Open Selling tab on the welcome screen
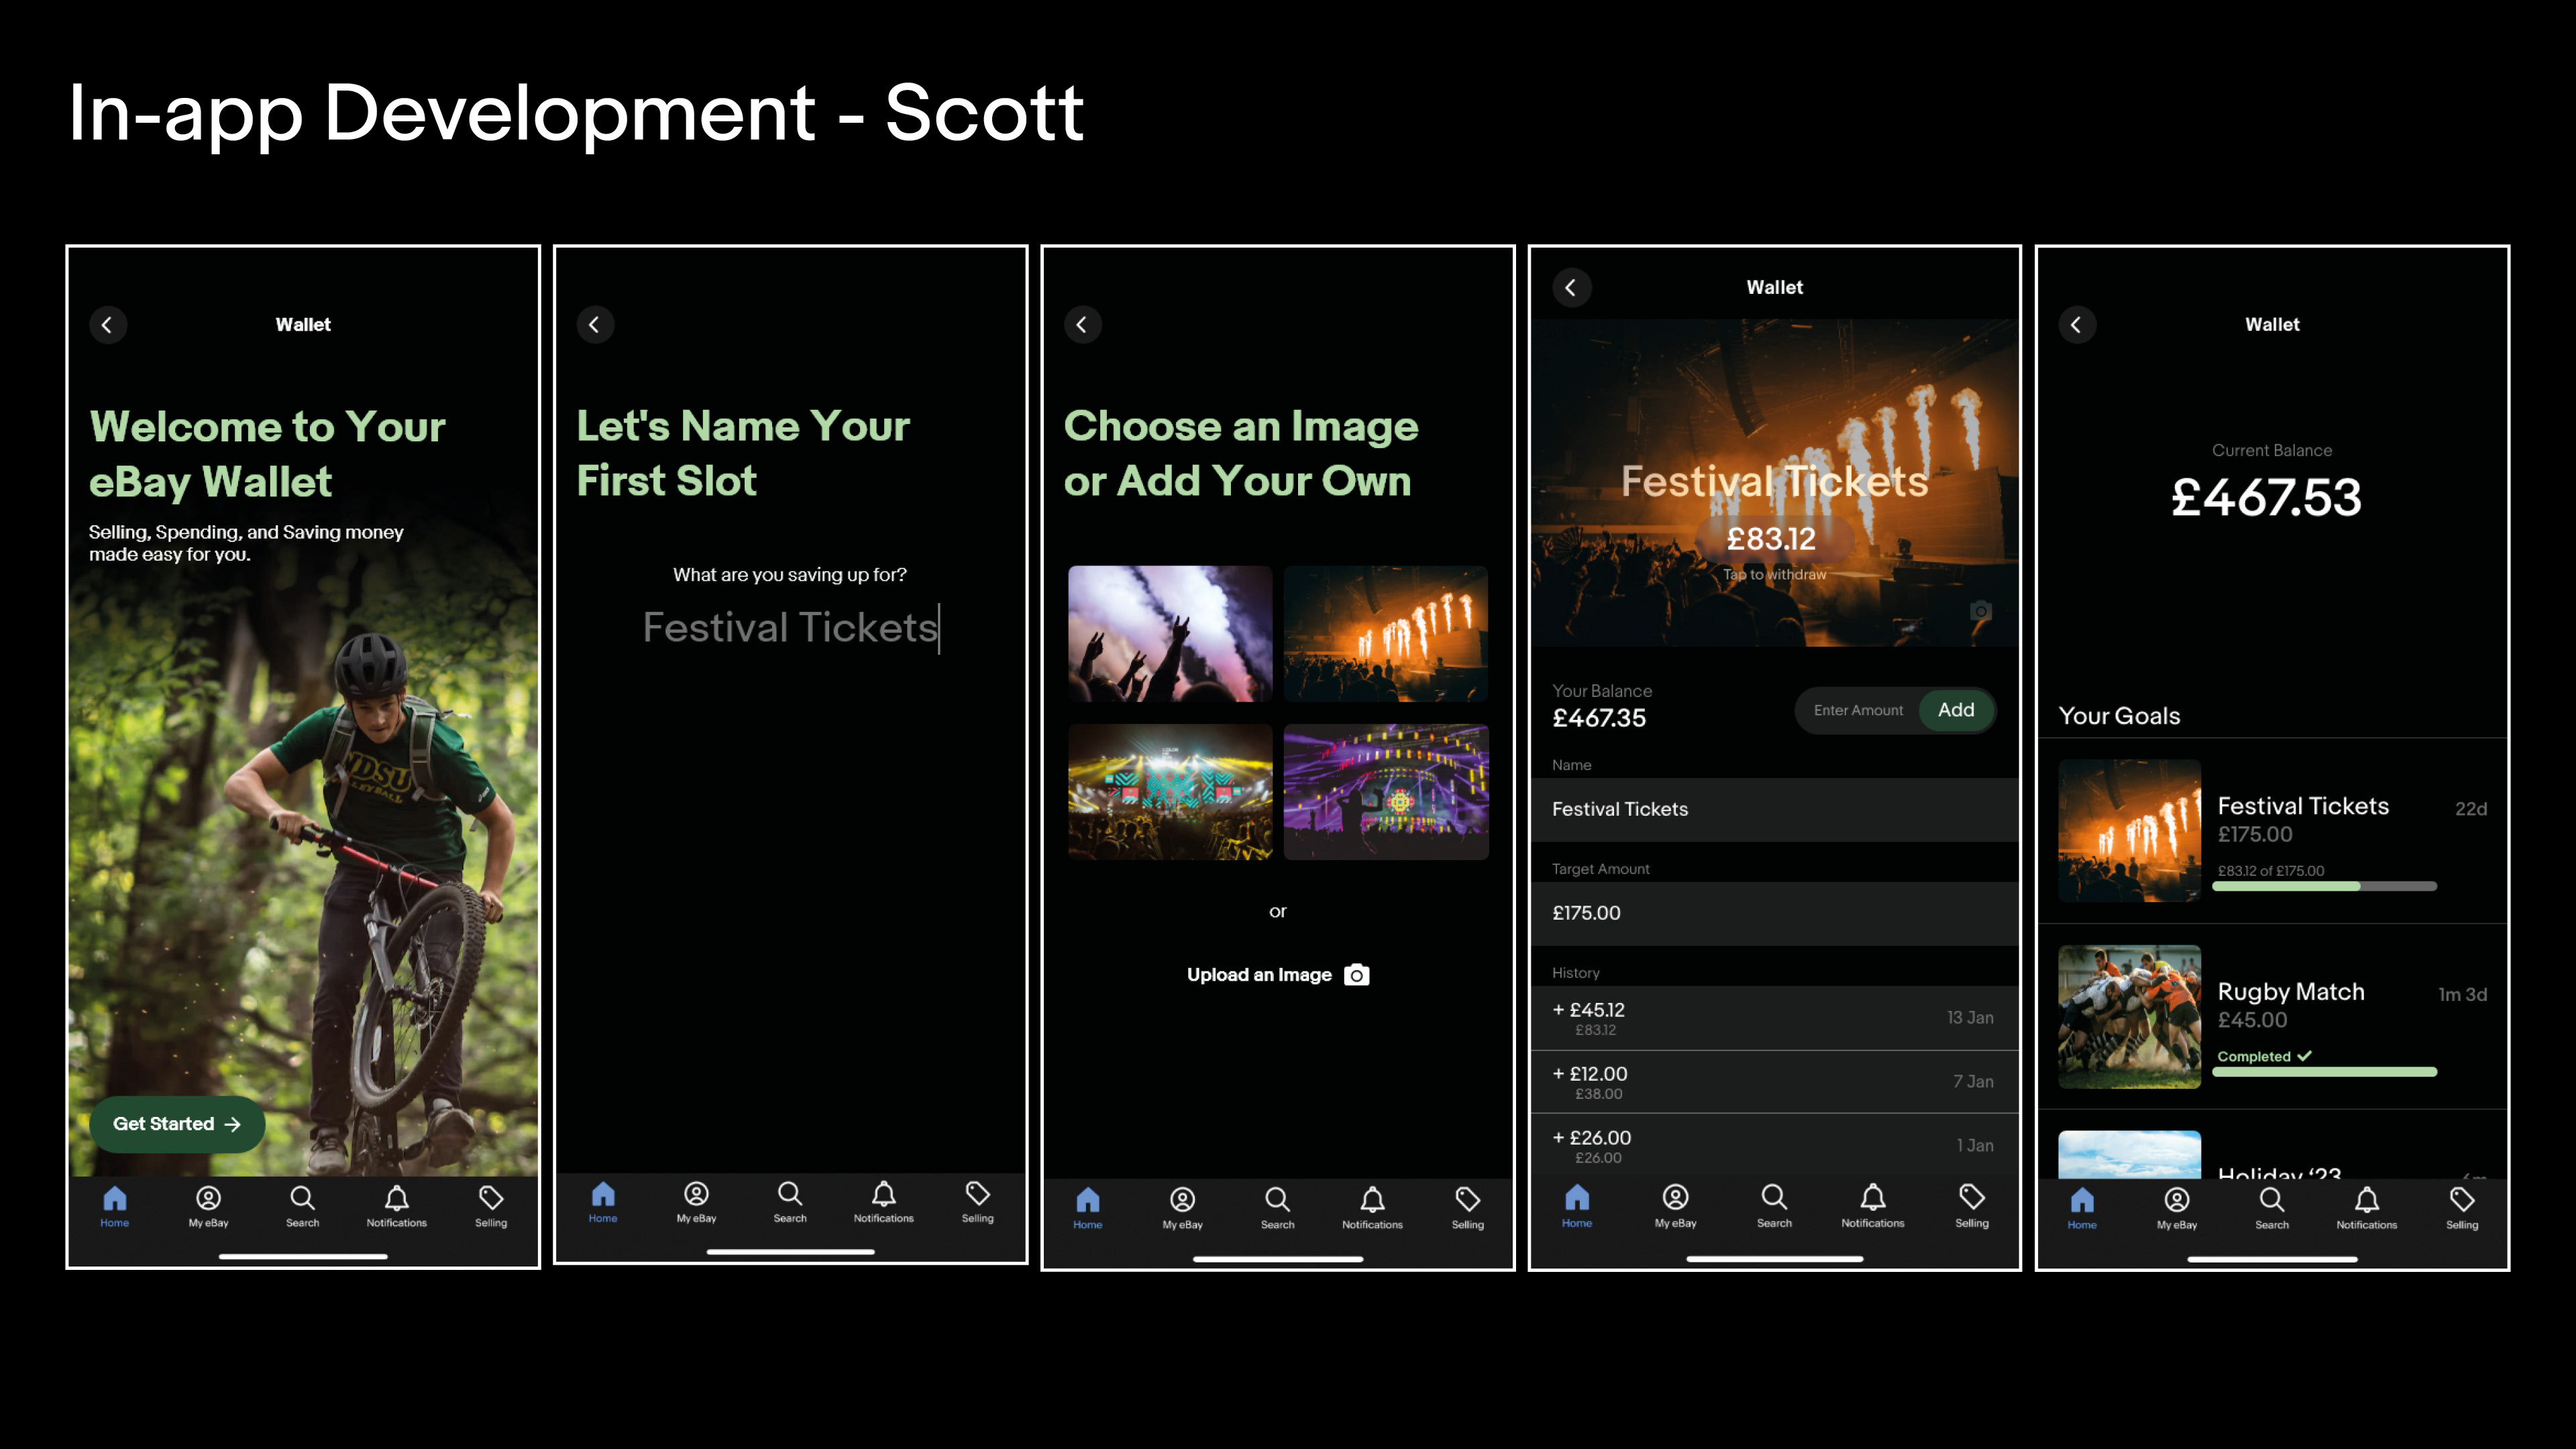The image size is (2576, 1449). click(491, 1206)
